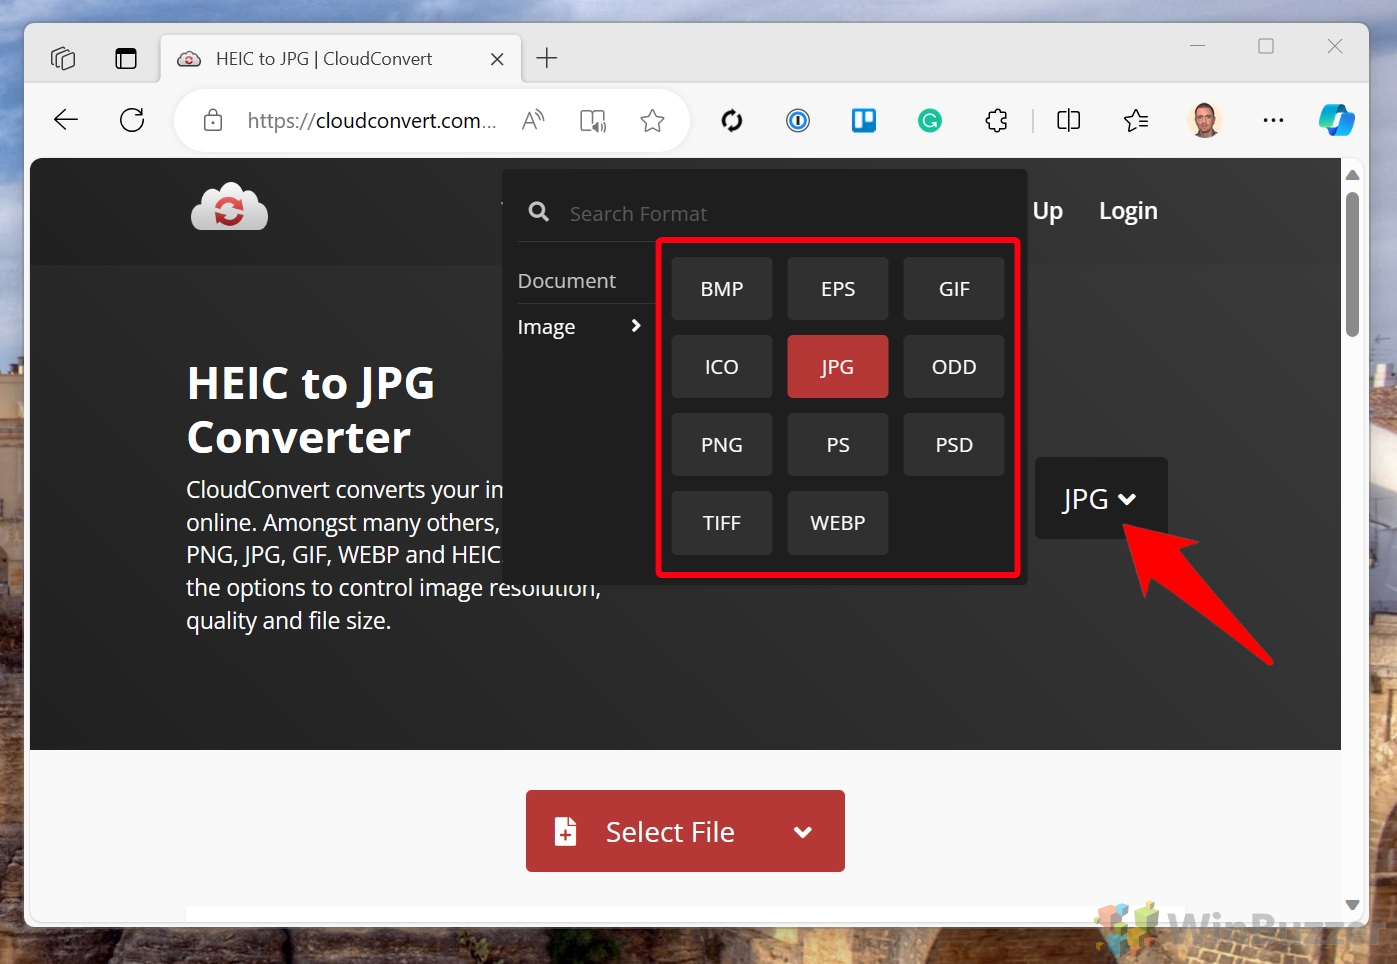This screenshot has height=964, width=1397.
Task: Click the sync arrows extension icon
Action: 732,121
